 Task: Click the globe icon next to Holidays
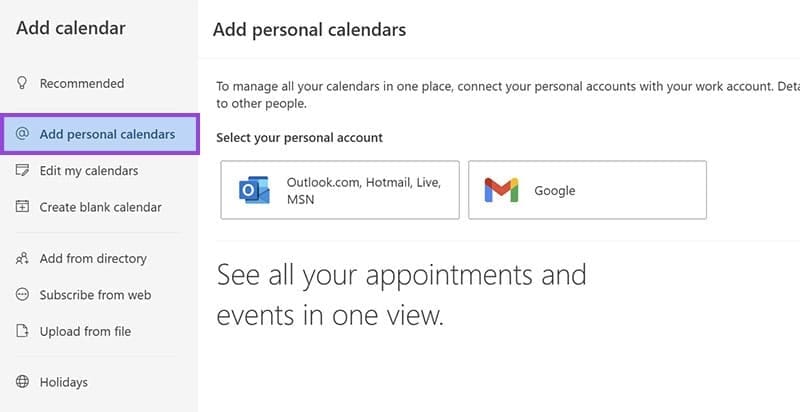(x=22, y=382)
